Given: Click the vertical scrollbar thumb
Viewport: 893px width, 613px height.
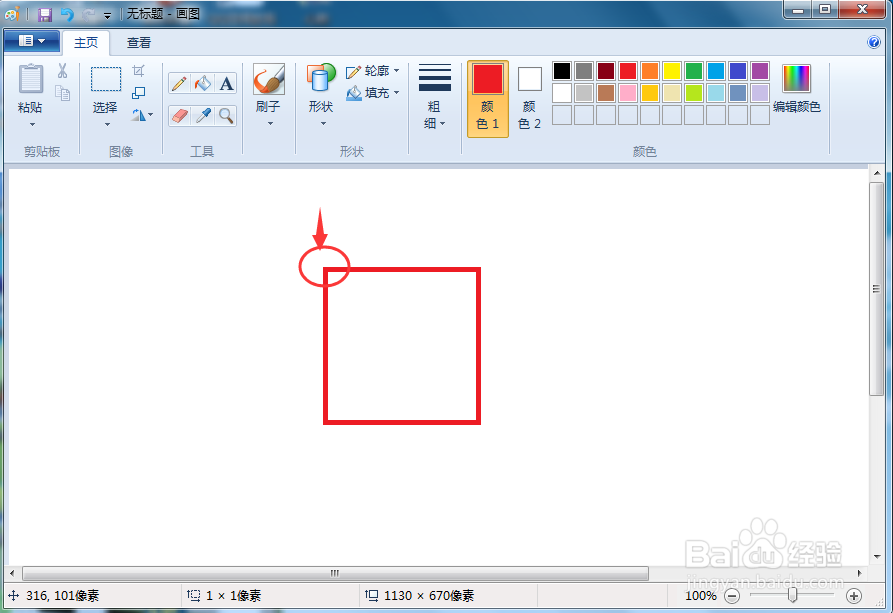Looking at the screenshot, I should click(876, 289).
